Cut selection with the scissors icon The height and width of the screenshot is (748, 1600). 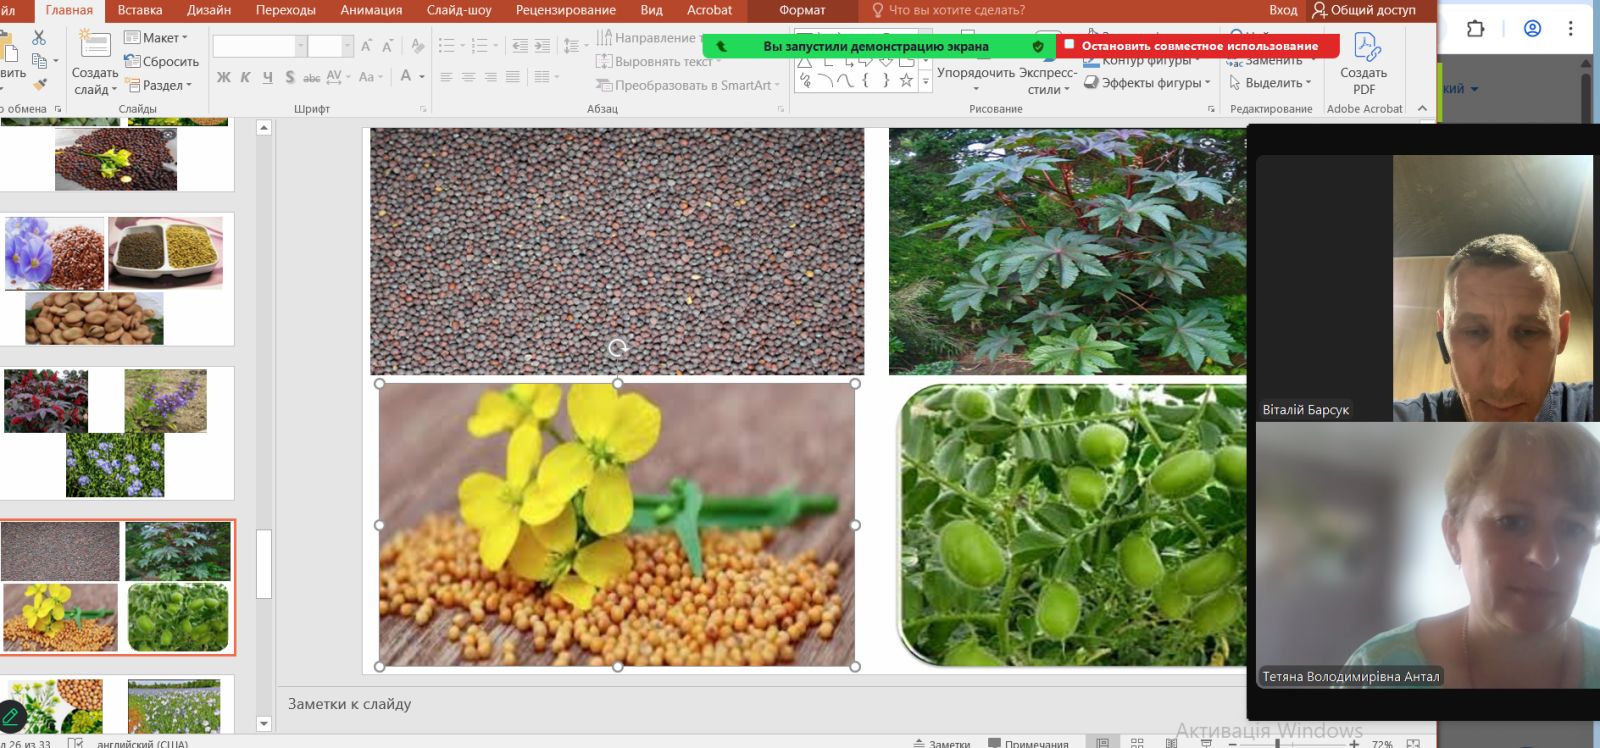click(x=39, y=37)
